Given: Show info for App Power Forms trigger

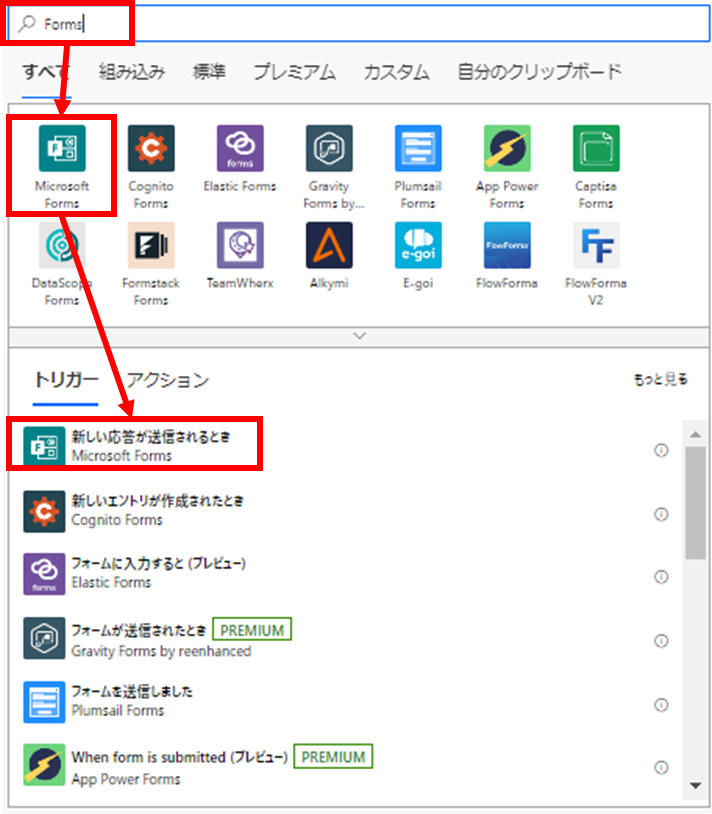Looking at the screenshot, I should [x=661, y=767].
